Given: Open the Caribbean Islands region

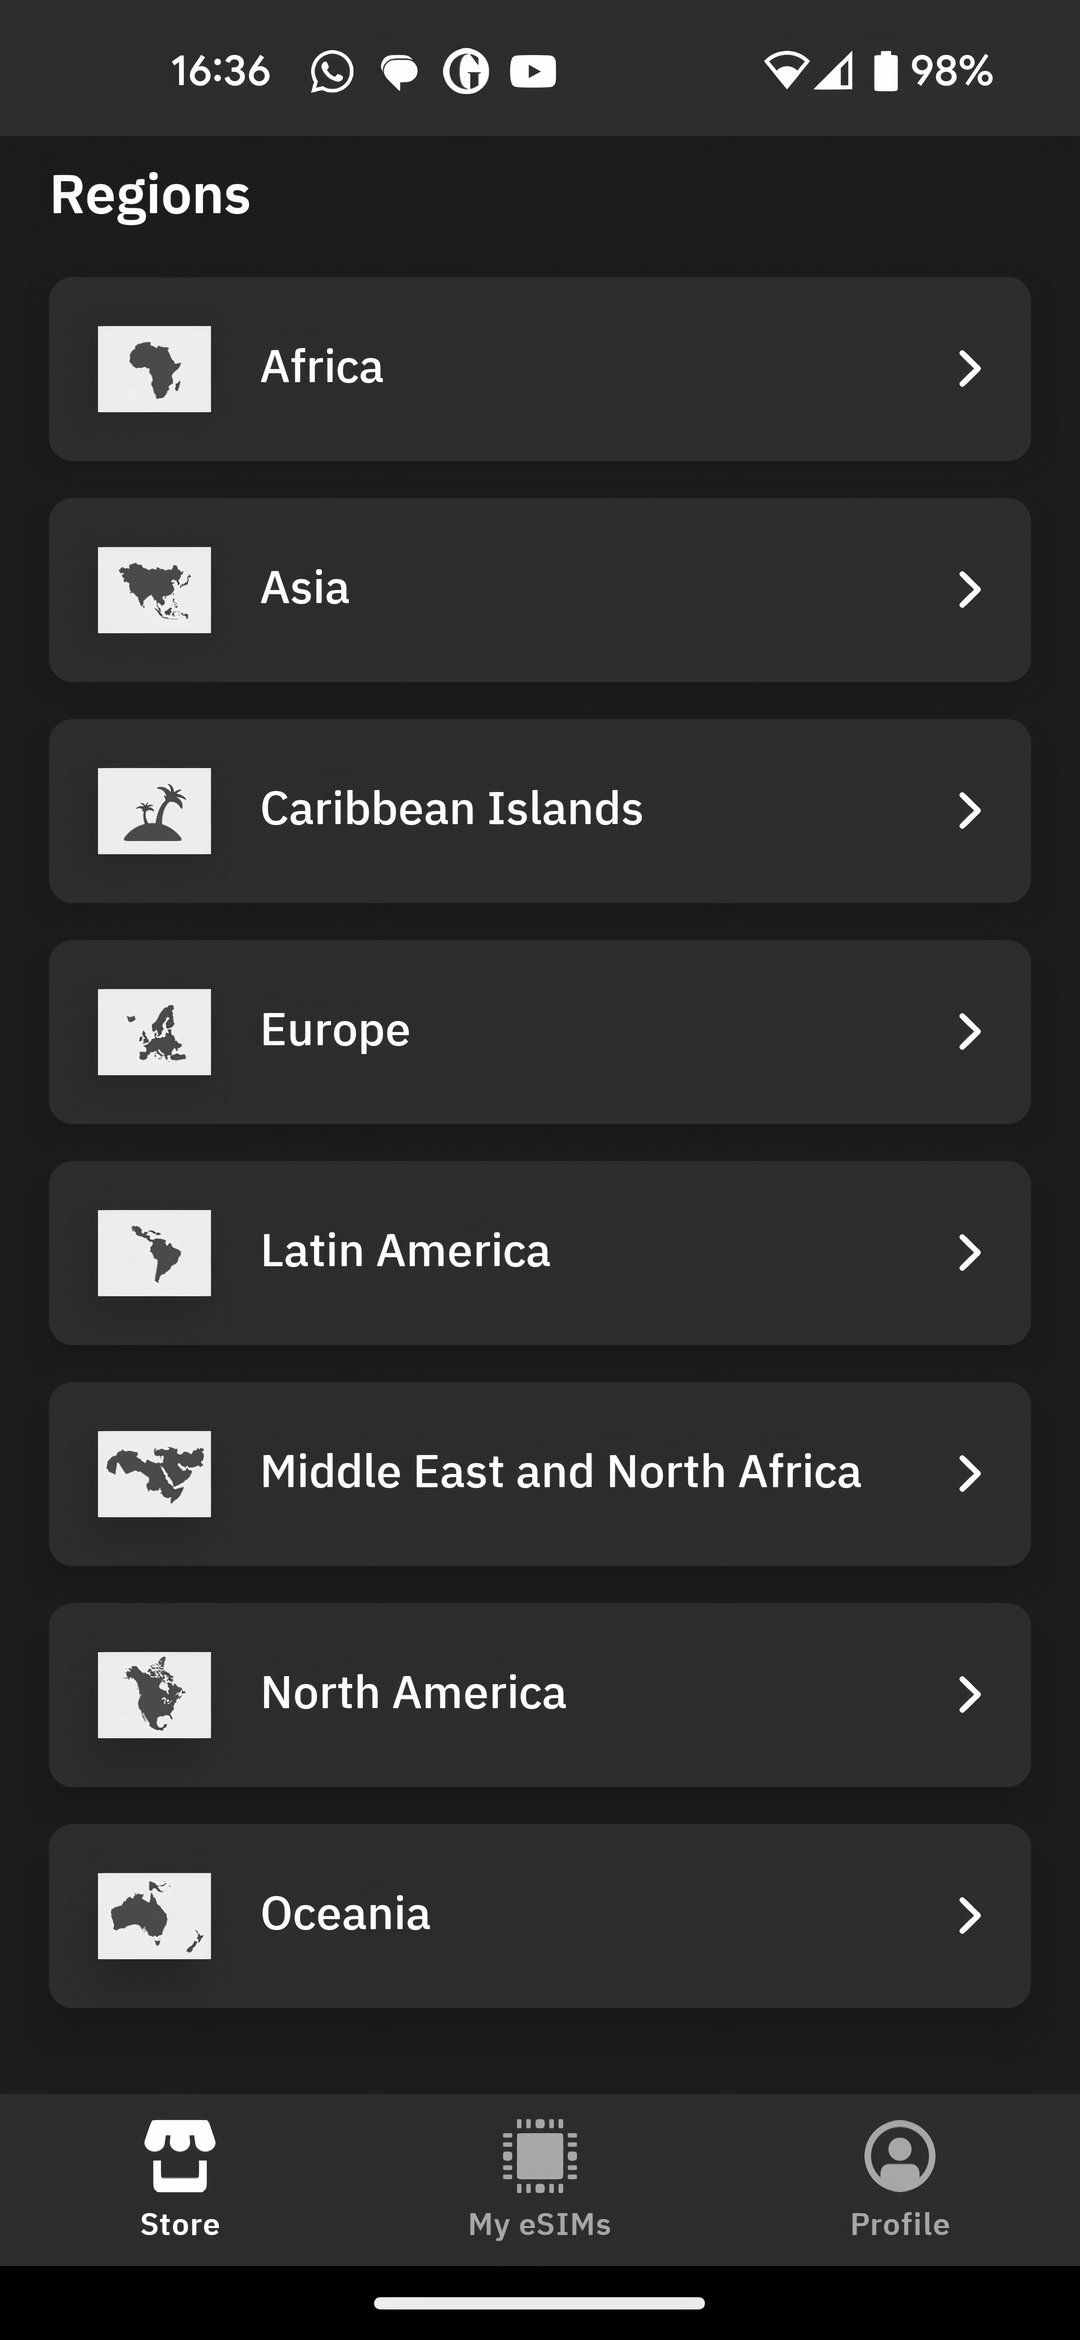Looking at the screenshot, I should click(540, 811).
